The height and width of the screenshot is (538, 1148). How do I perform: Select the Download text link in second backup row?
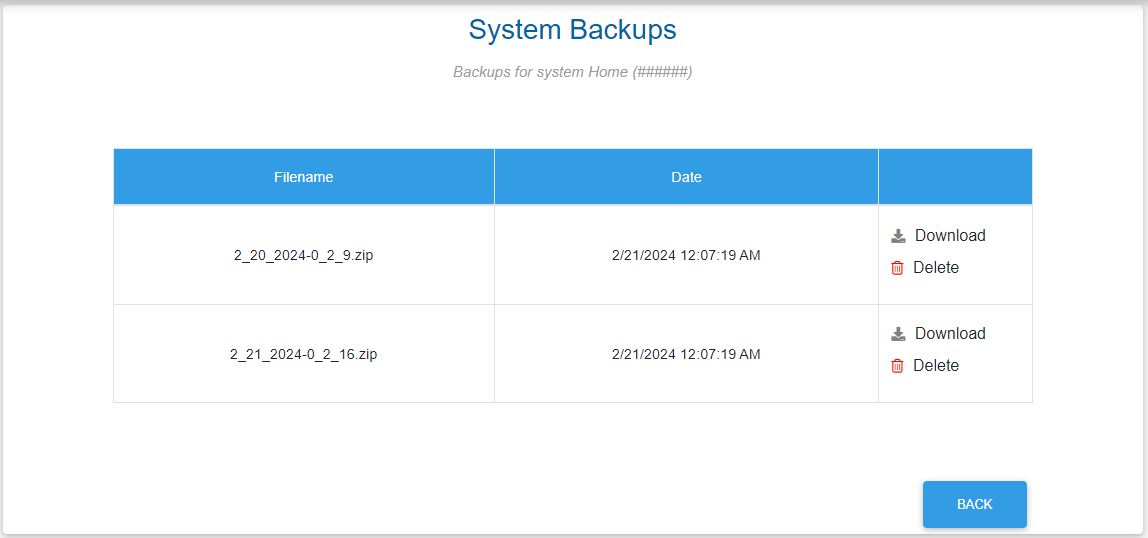click(950, 334)
